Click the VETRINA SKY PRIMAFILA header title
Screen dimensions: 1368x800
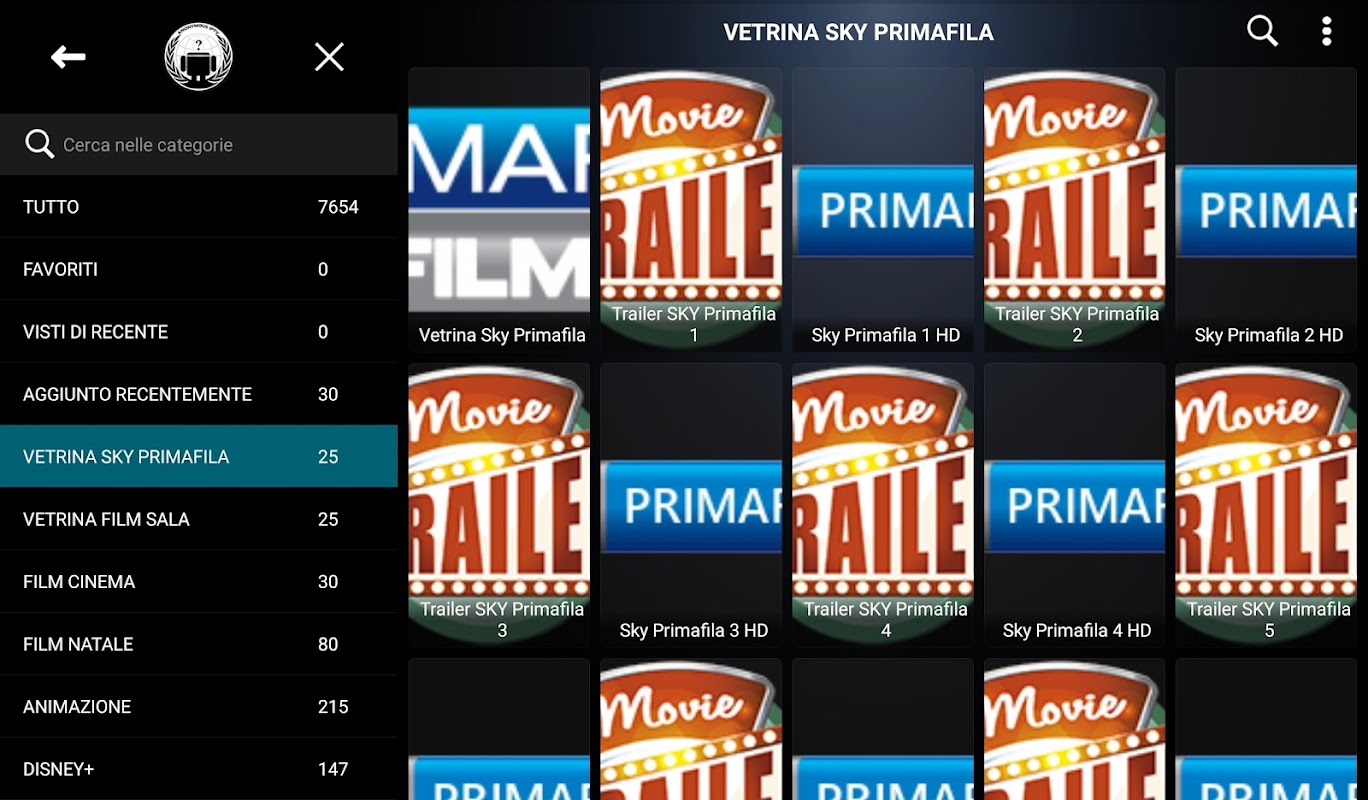point(858,33)
